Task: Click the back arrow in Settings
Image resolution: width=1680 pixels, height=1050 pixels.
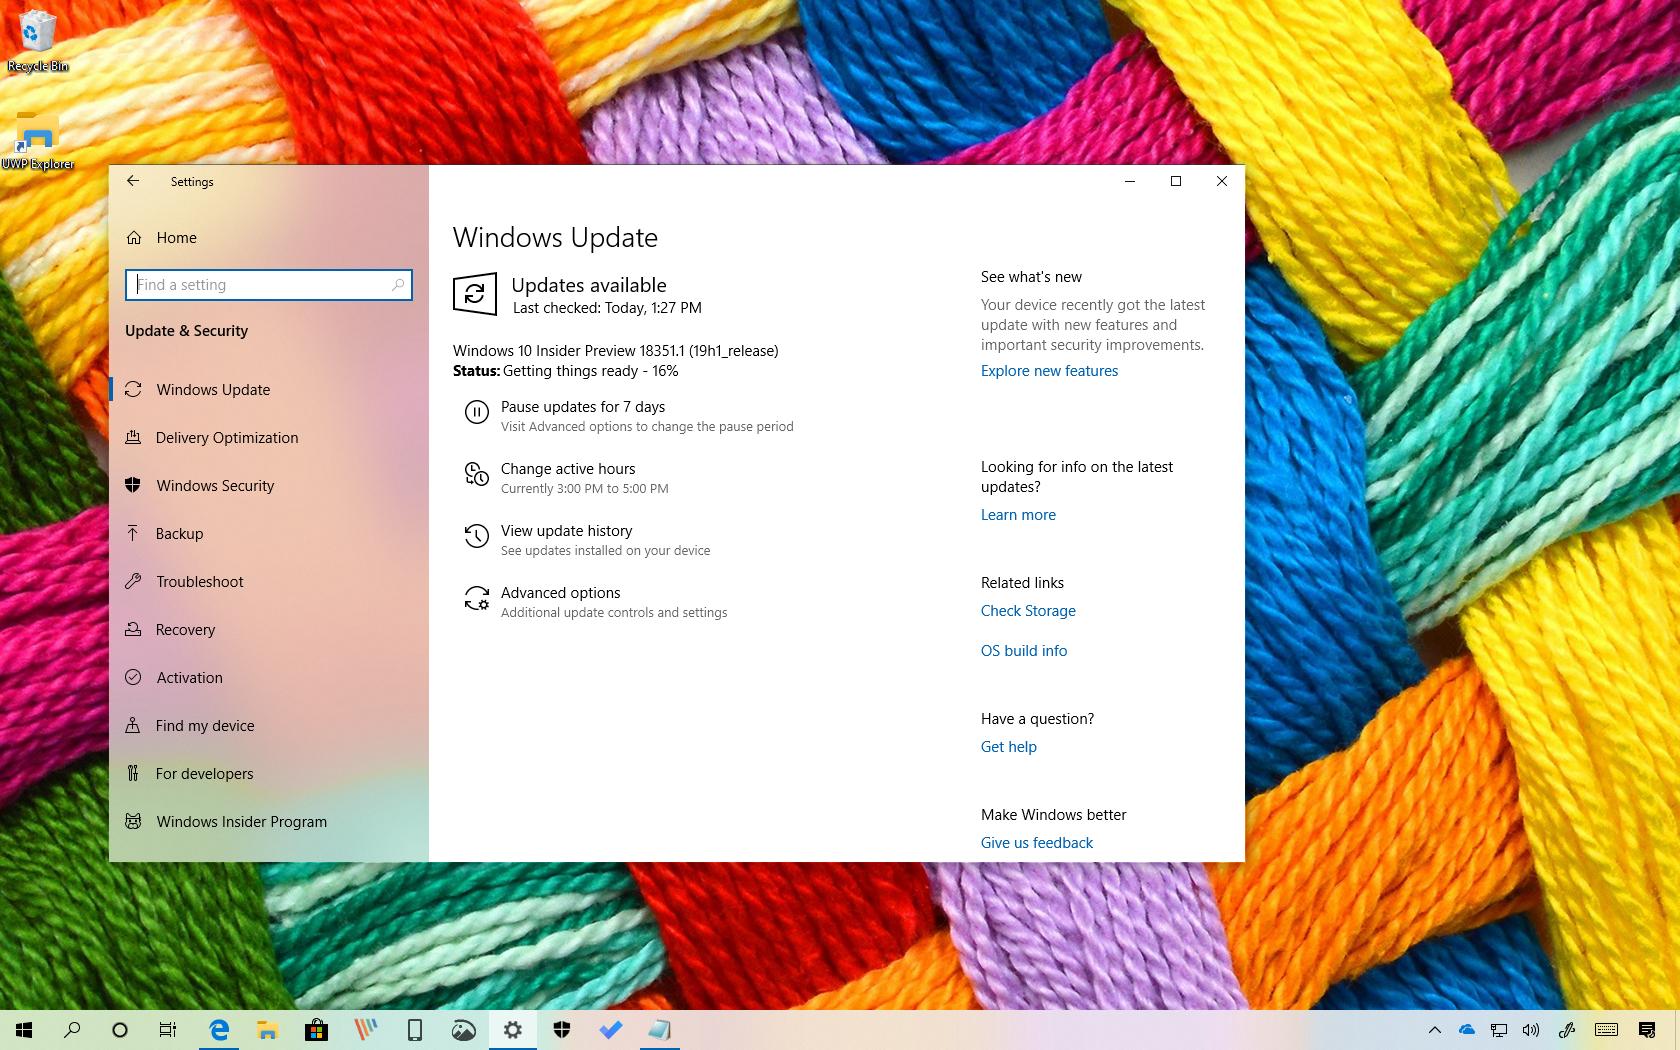Action: coord(133,181)
